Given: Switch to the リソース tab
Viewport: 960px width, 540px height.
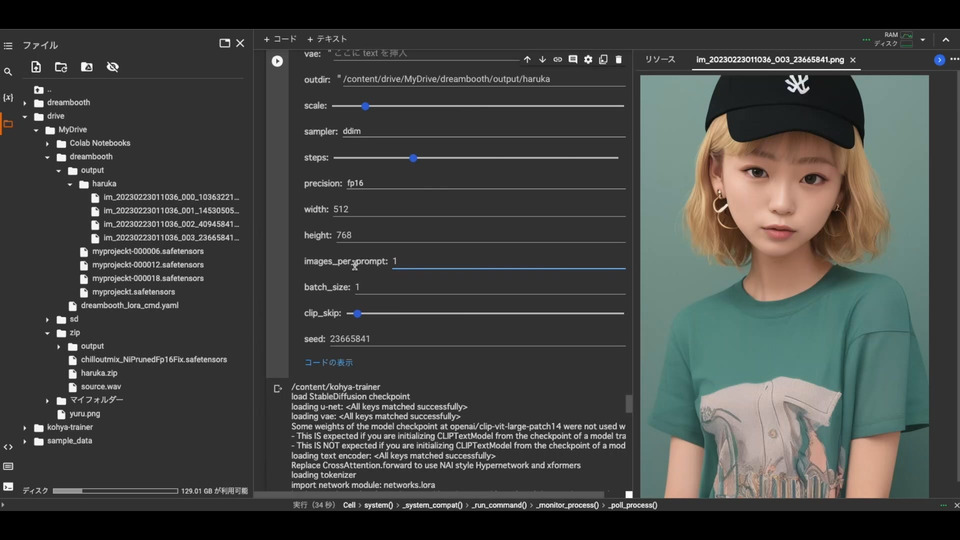Looking at the screenshot, I should [x=660, y=60].
